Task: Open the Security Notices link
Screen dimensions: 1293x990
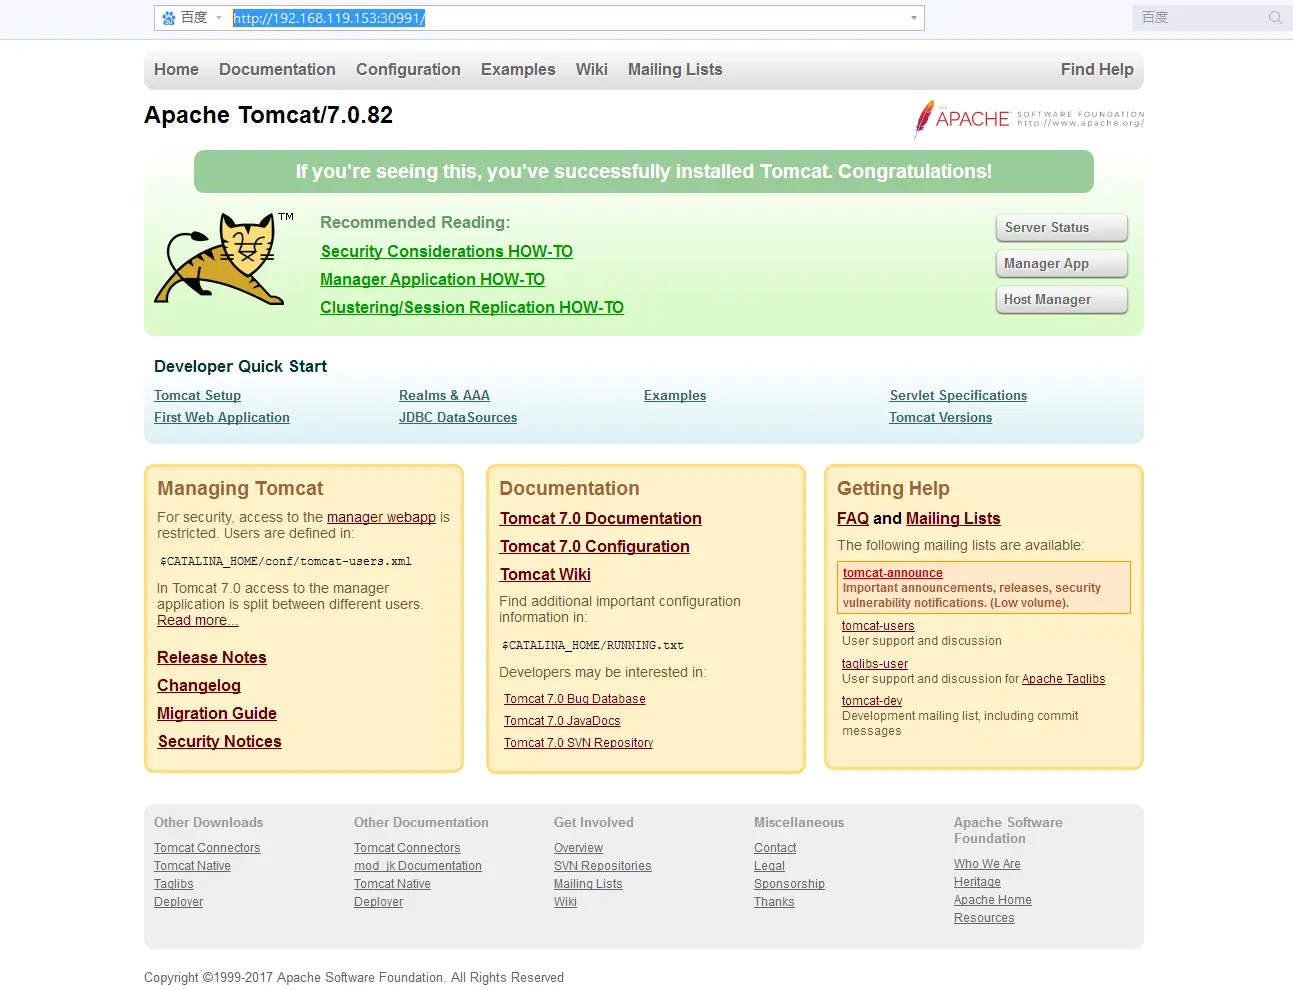Action: coord(219,741)
